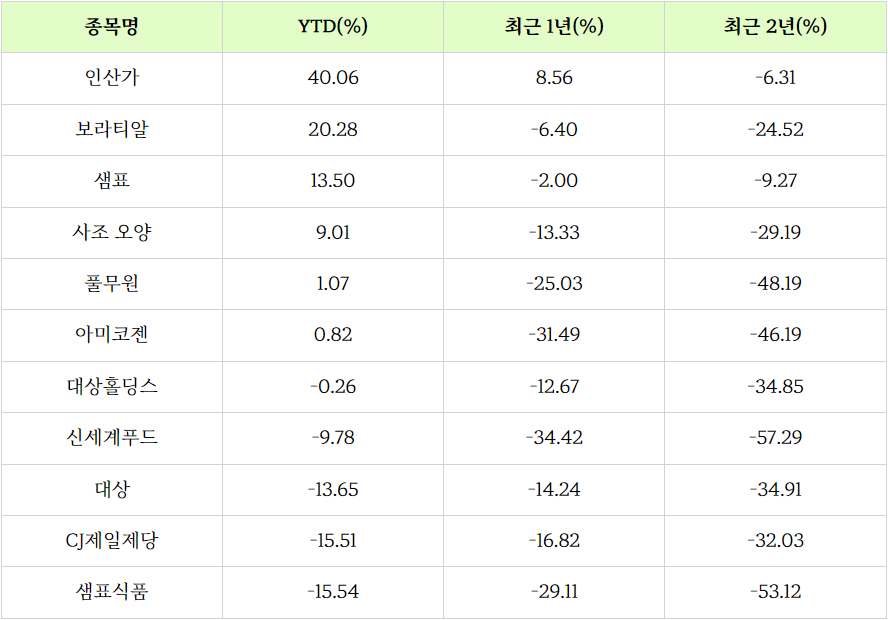Select the 최근 2년(%) column header
This screenshot has height=620, width=888.
coord(775,27)
